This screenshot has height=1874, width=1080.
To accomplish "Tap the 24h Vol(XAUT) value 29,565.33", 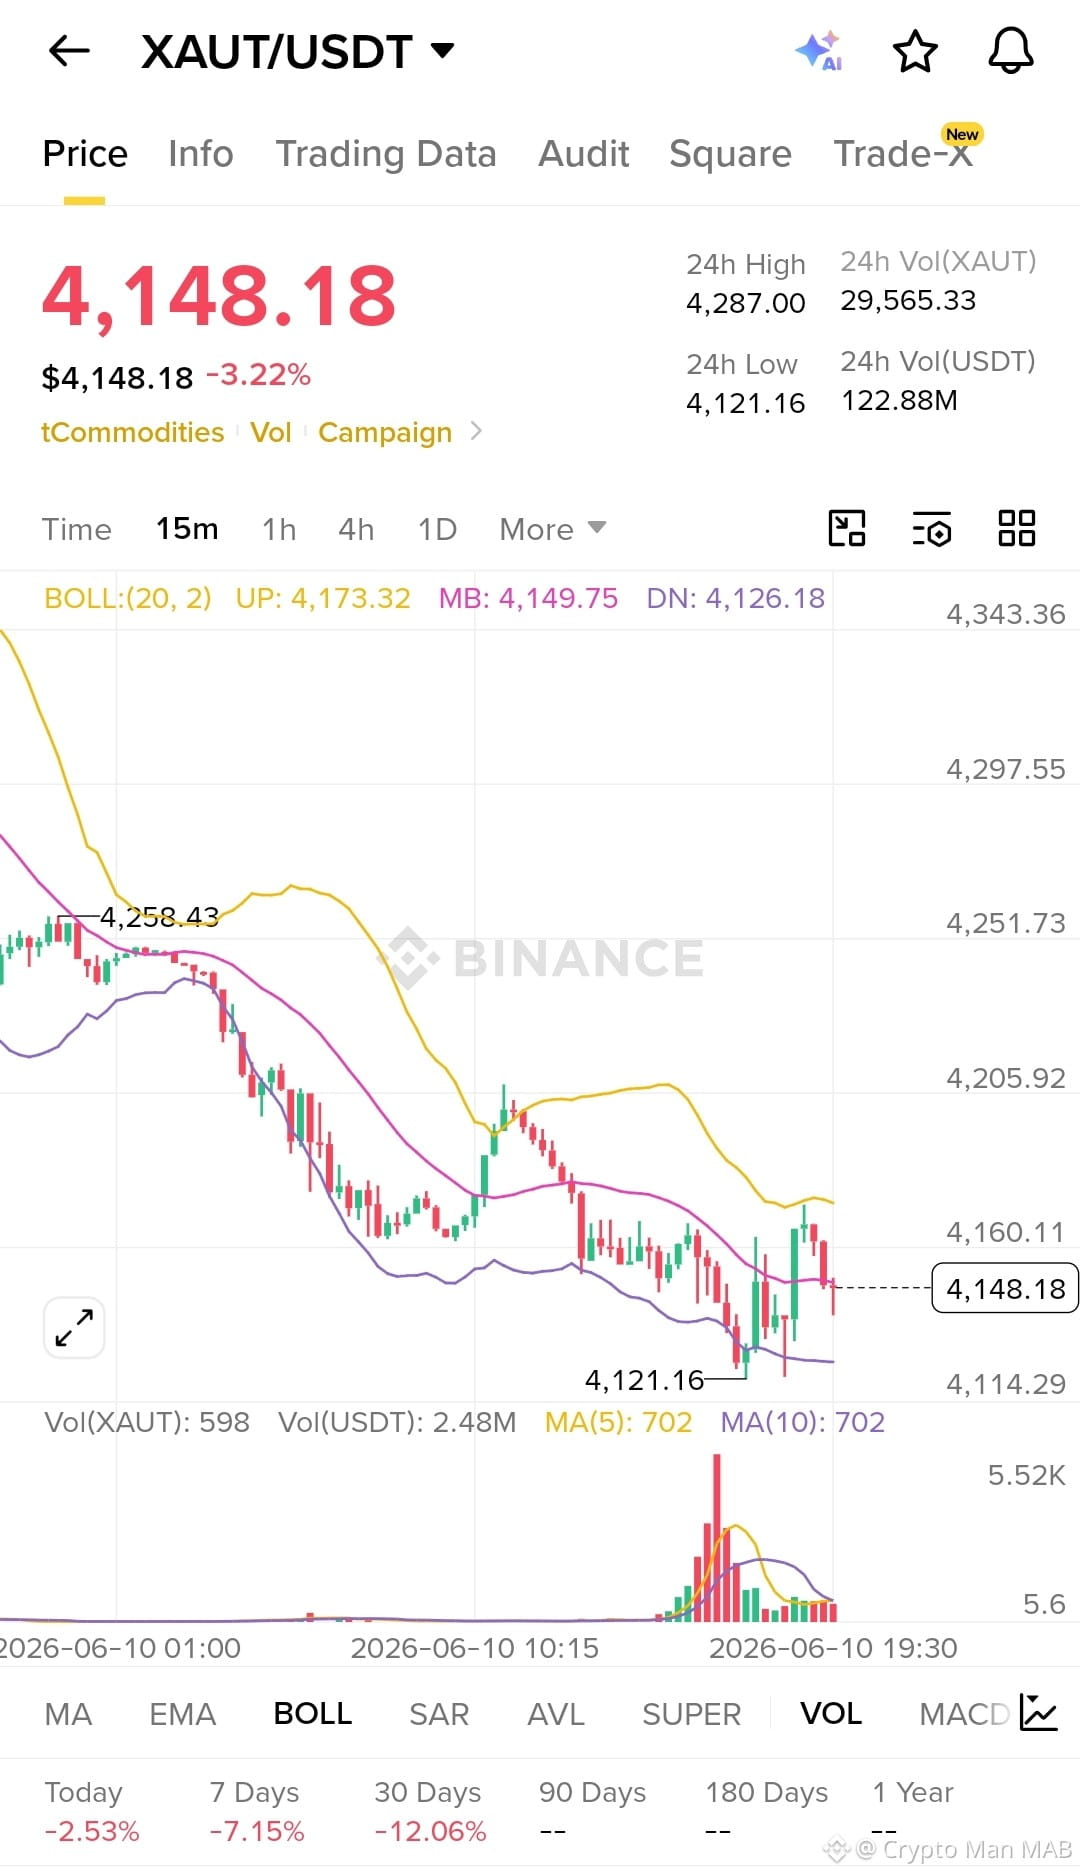I will [x=908, y=300].
